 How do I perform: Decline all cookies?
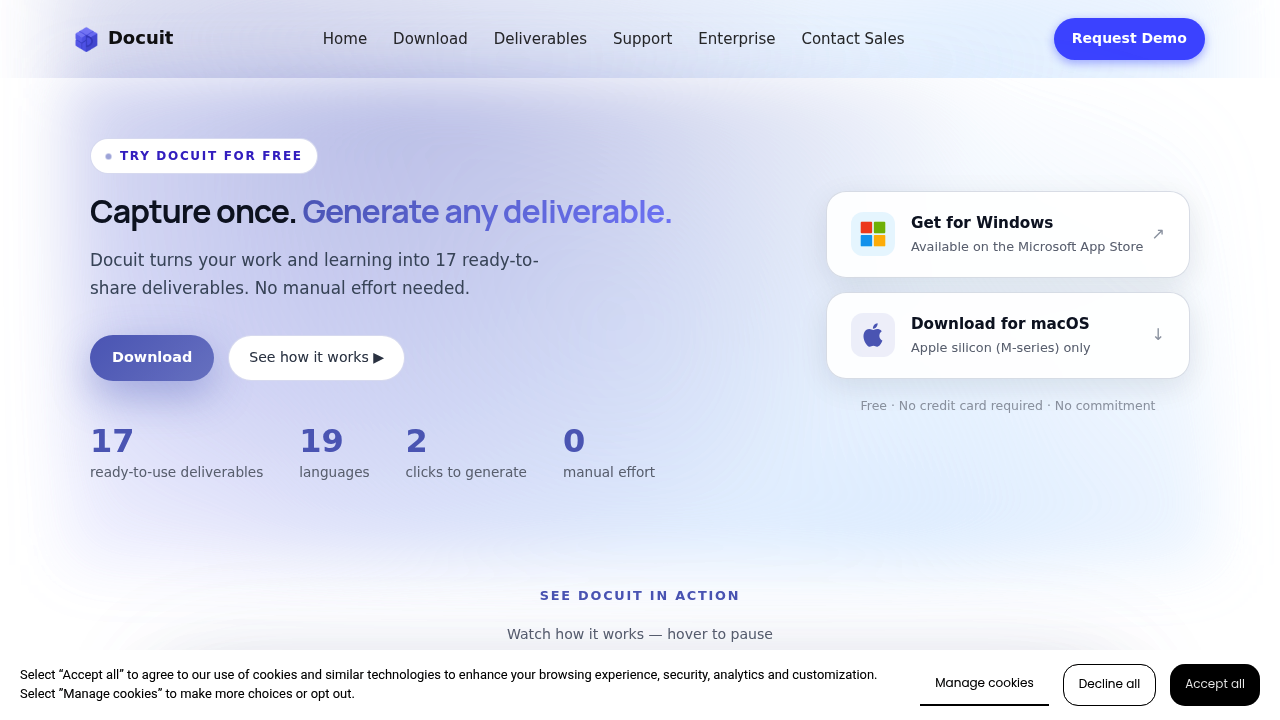(x=1109, y=685)
